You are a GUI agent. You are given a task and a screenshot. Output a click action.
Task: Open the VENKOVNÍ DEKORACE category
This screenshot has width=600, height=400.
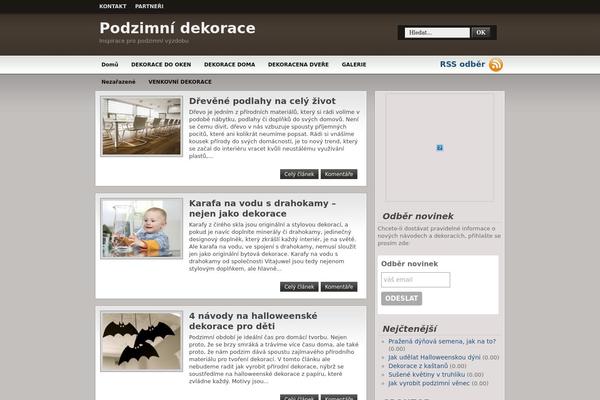[x=180, y=82]
